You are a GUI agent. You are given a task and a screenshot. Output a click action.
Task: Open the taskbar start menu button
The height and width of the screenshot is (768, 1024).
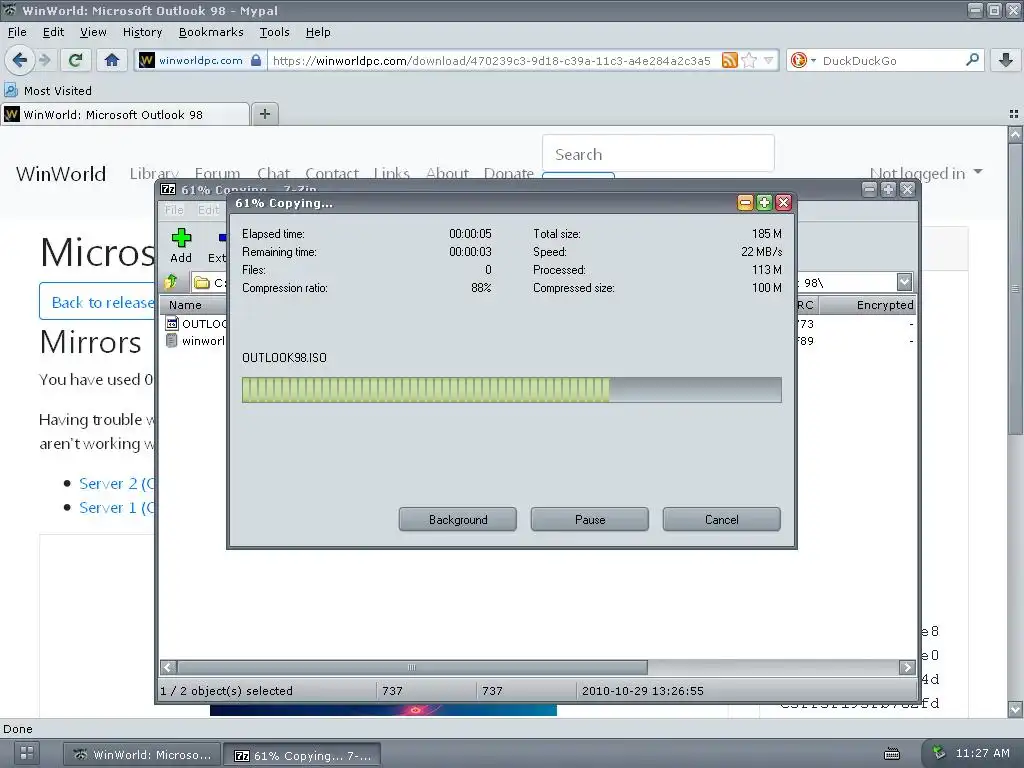pyautogui.click(x=27, y=753)
